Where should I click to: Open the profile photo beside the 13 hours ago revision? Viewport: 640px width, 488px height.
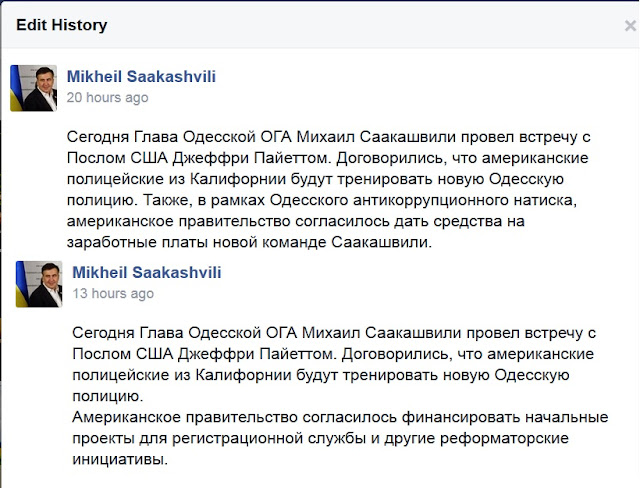click(39, 284)
